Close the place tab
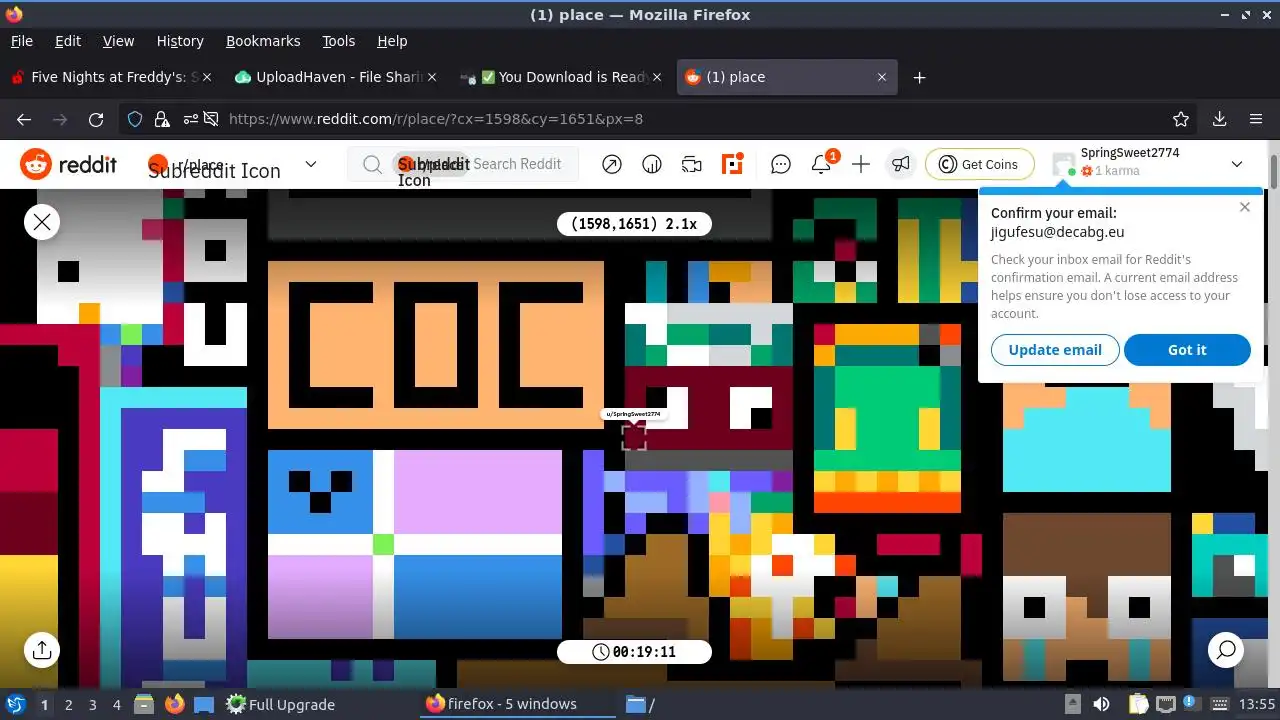This screenshot has height=720, width=1280. [x=882, y=77]
